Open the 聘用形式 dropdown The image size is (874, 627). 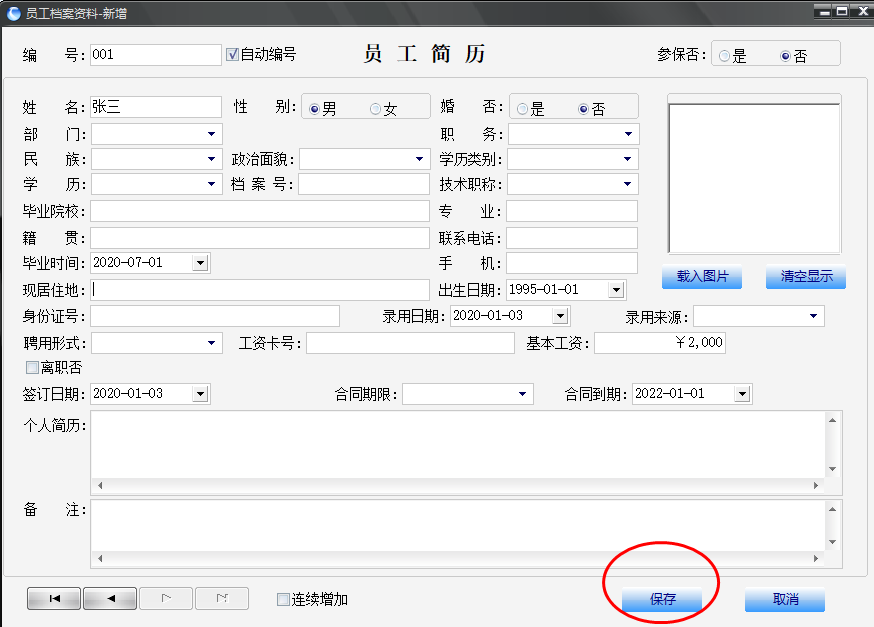click(x=211, y=343)
